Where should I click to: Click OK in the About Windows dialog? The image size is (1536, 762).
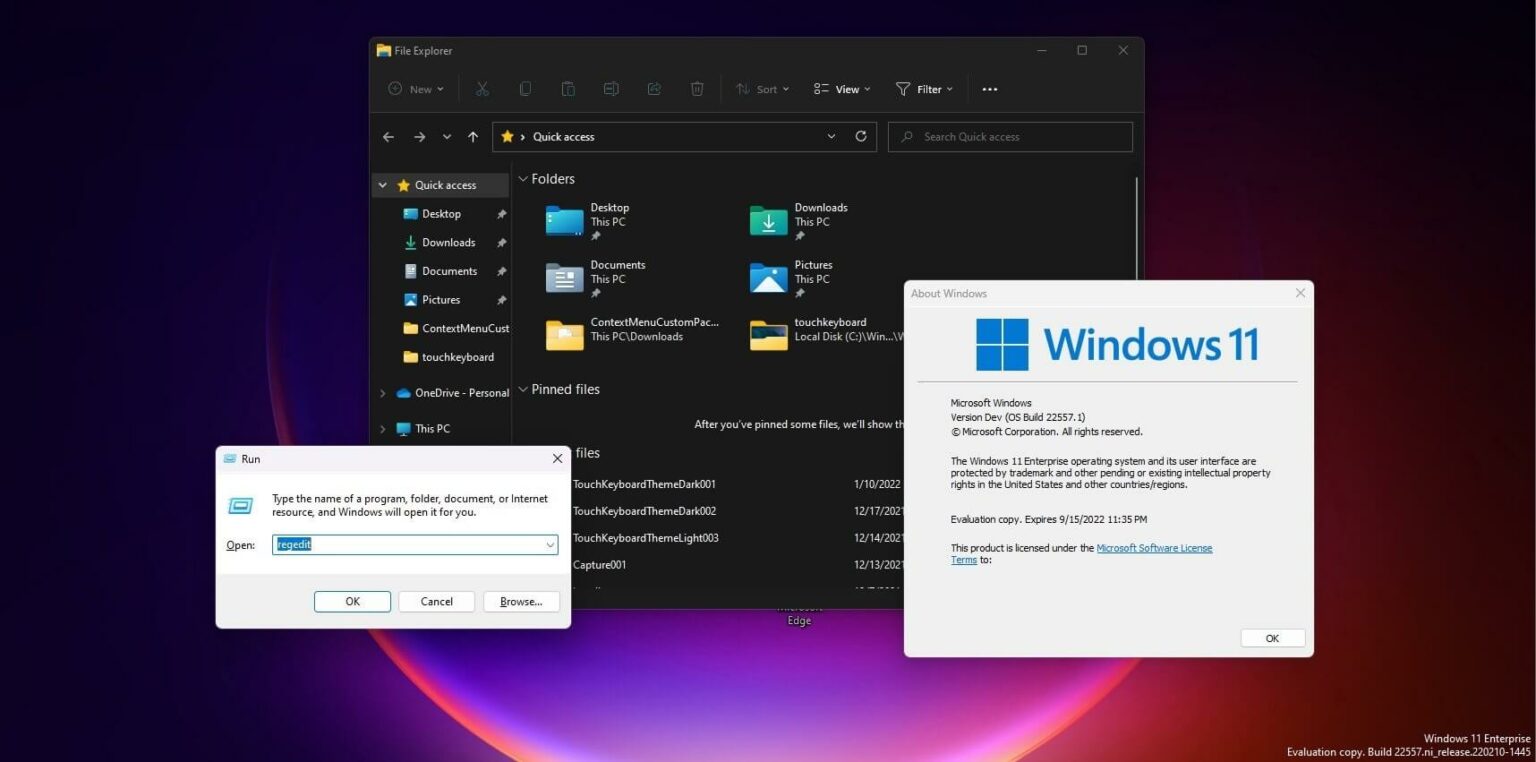(1271, 638)
